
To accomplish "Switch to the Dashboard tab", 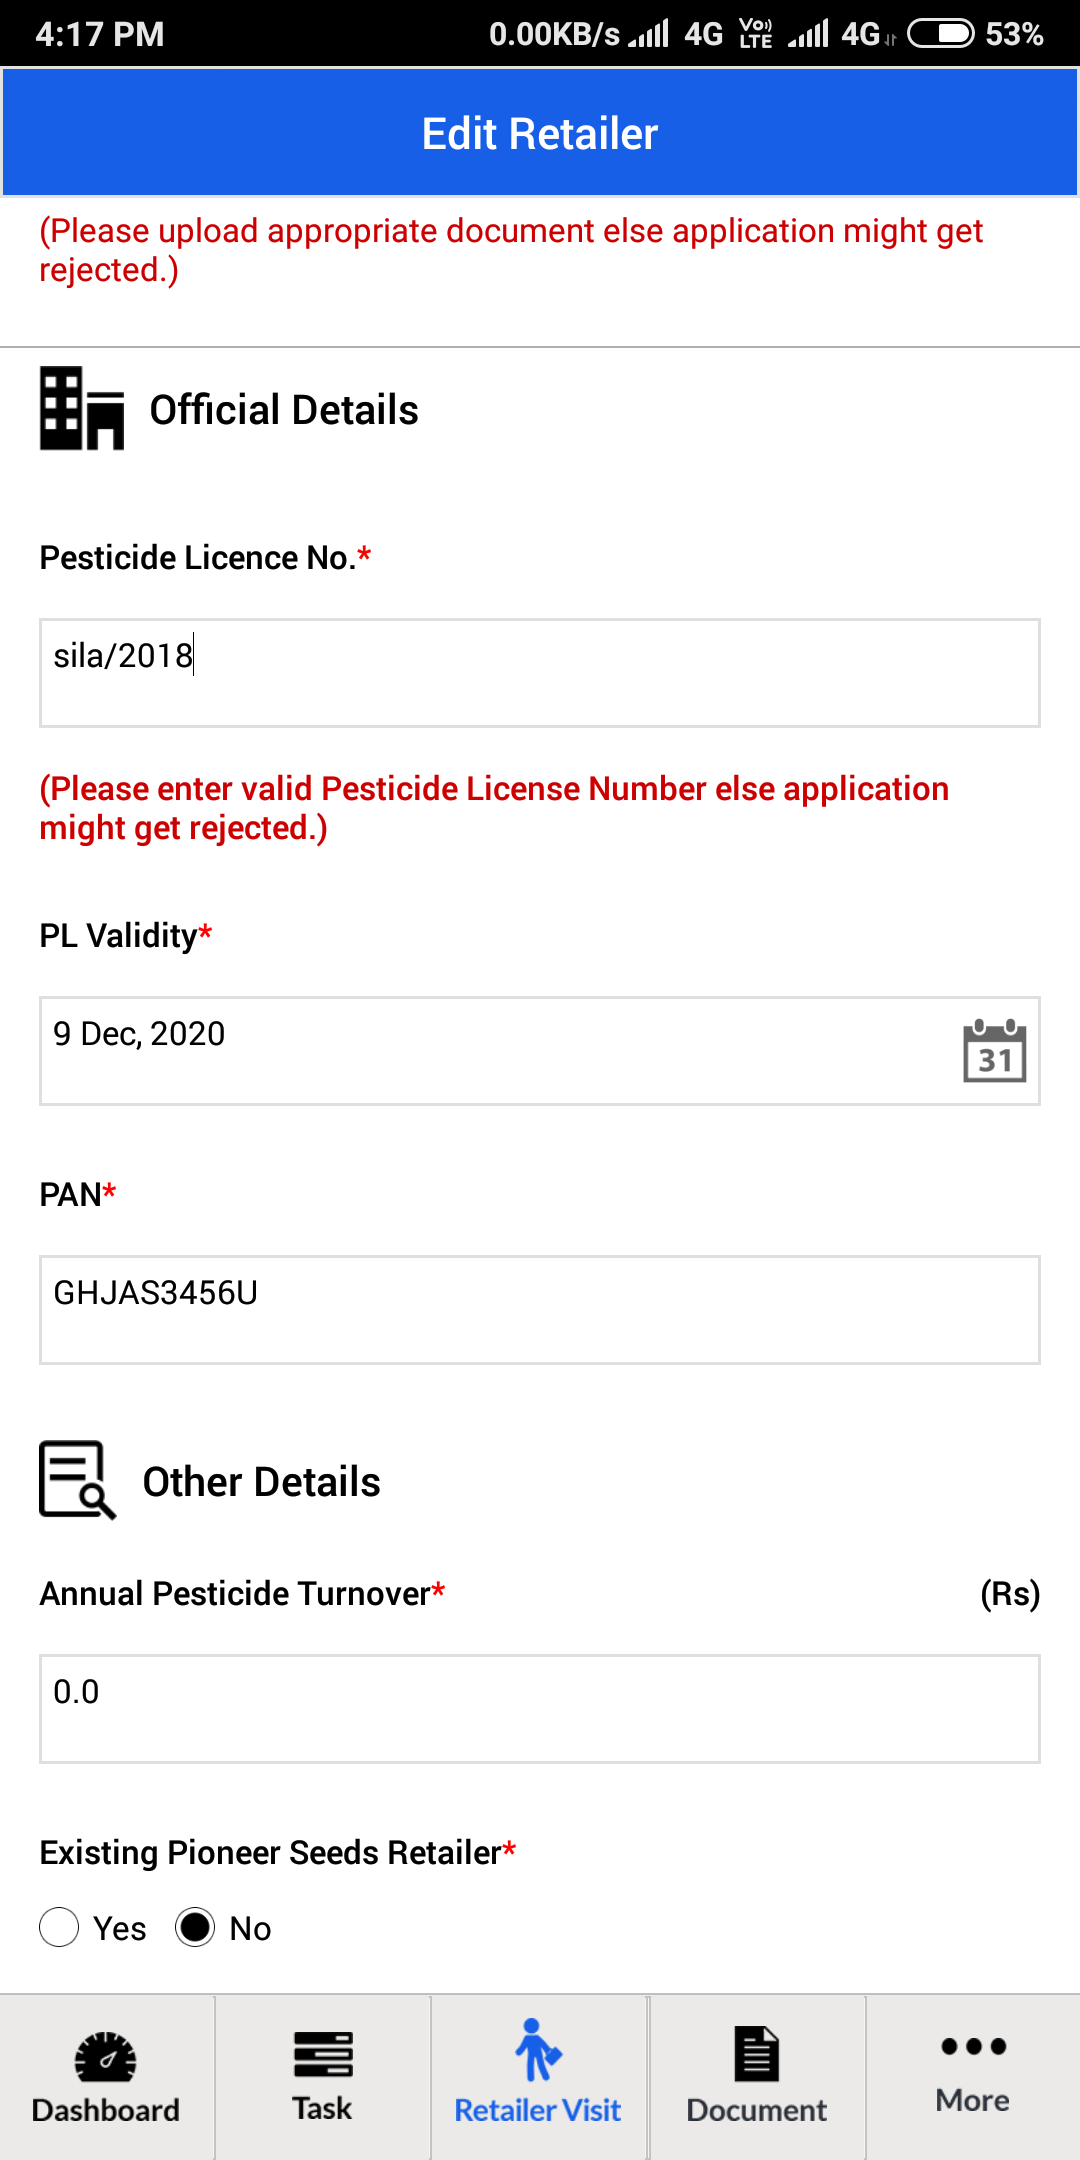I will [107, 2078].
